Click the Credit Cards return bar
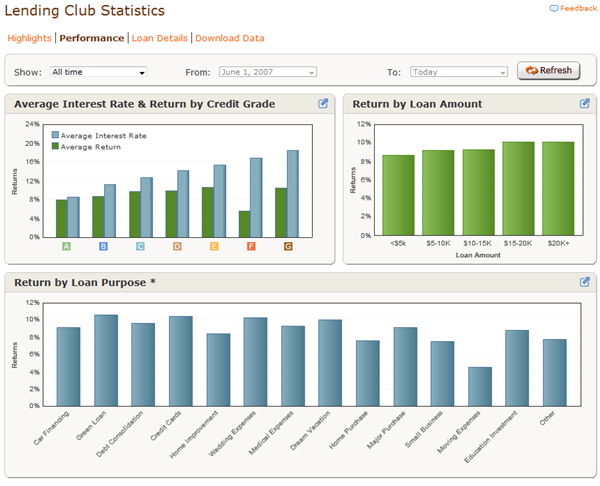Image resolution: width=600 pixels, height=486 pixels. tap(181, 361)
